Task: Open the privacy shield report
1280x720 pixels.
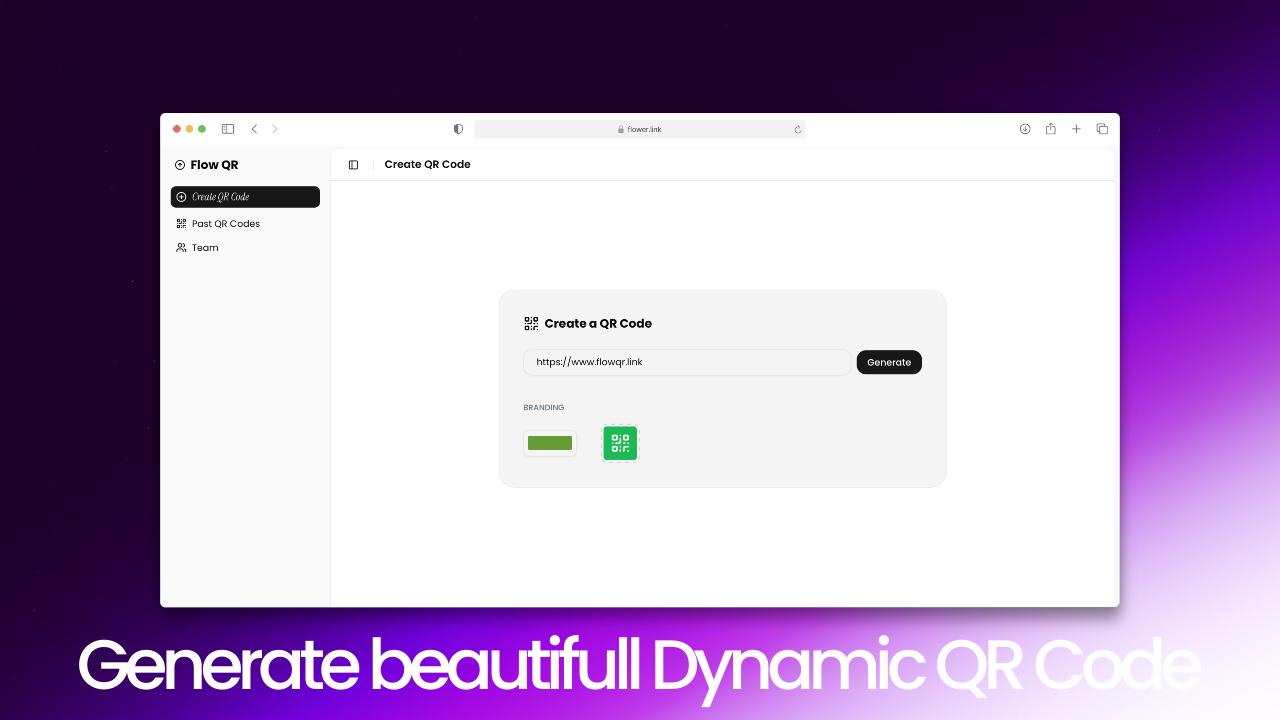Action: [x=458, y=129]
